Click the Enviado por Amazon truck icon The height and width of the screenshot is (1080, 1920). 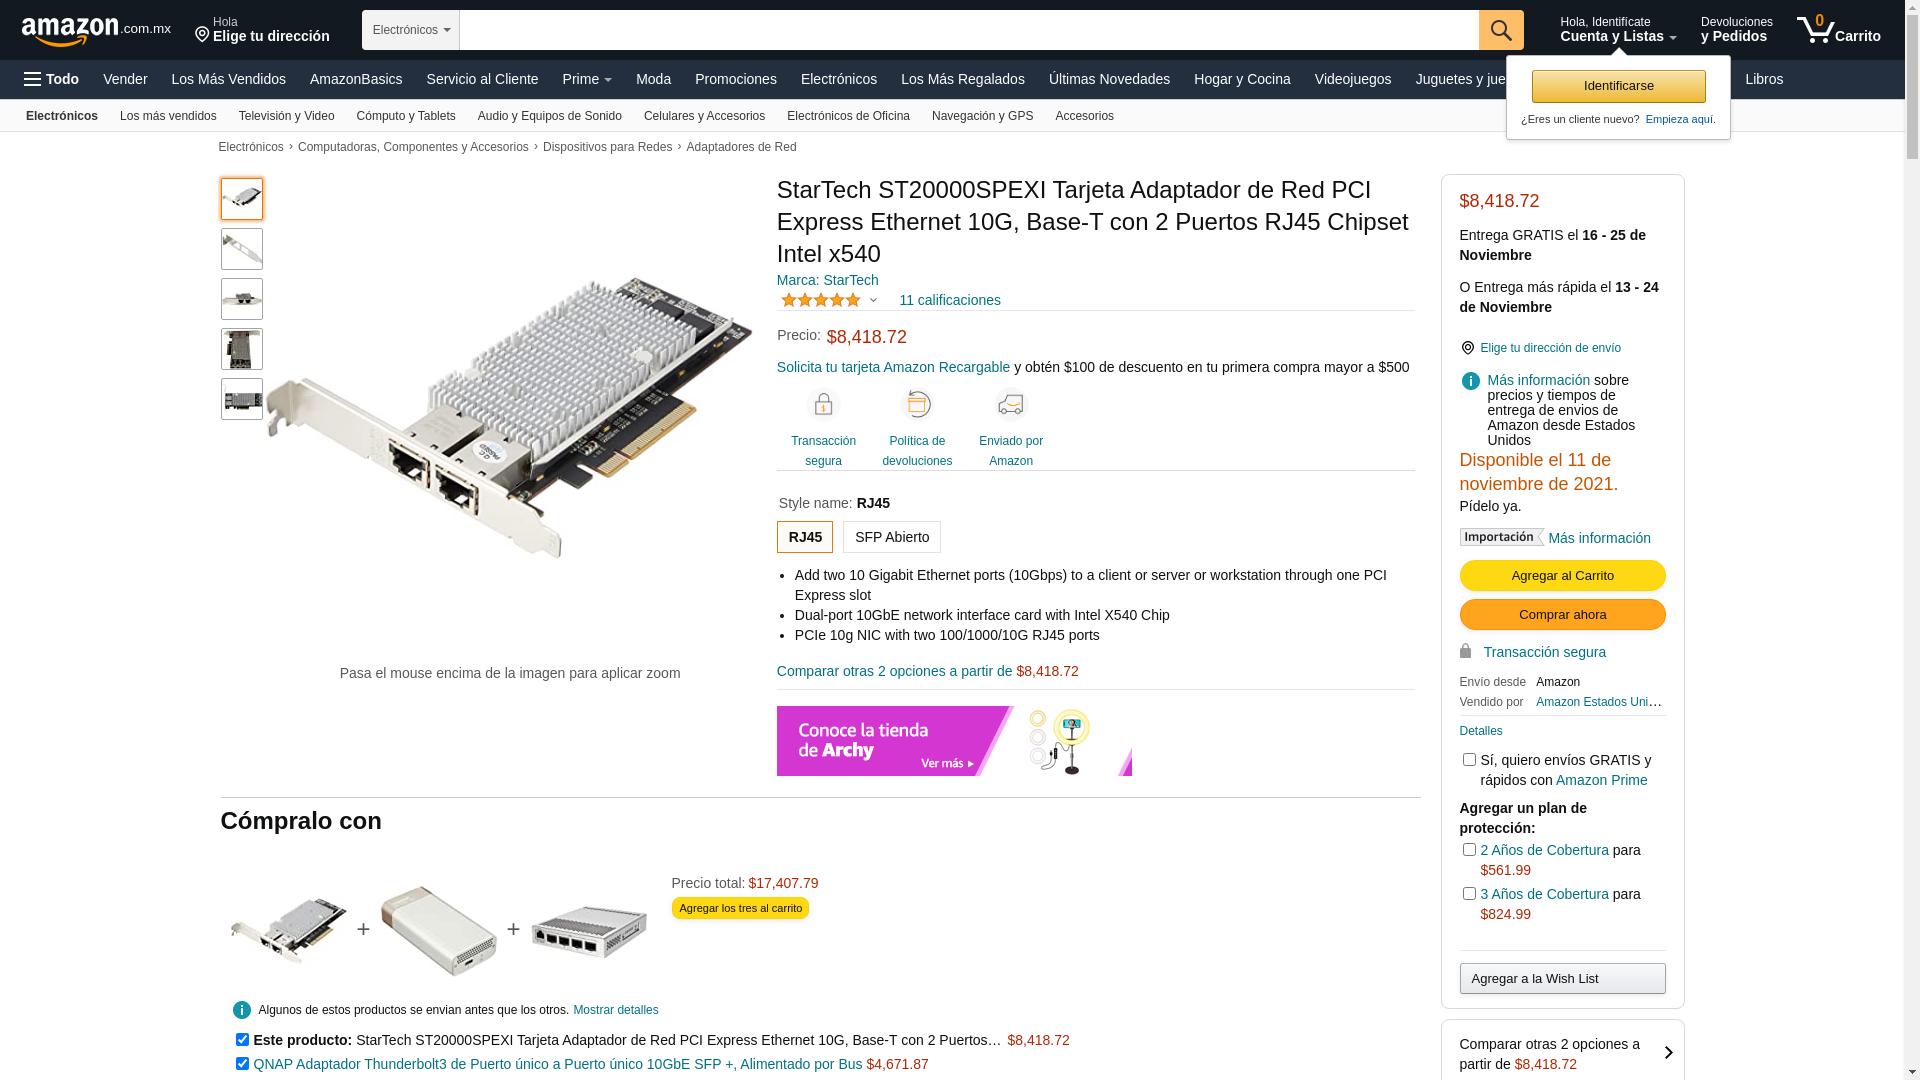coord(1010,405)
